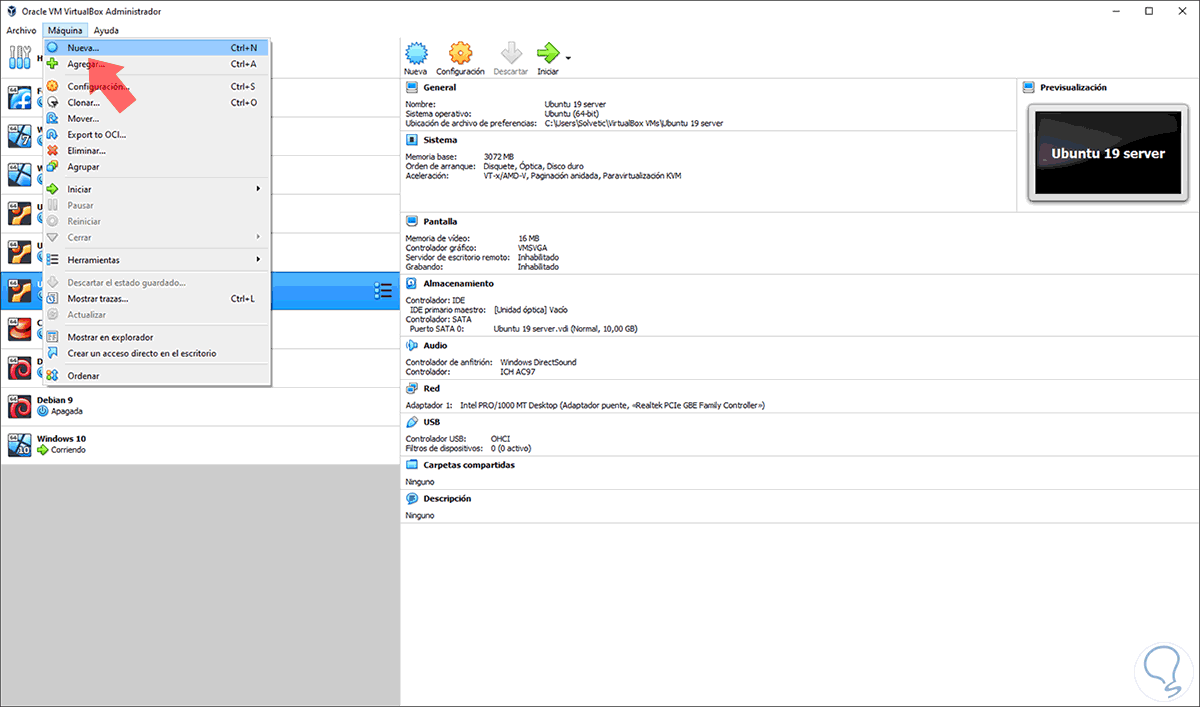Click the Mover... menu icon

pos(53,118)
